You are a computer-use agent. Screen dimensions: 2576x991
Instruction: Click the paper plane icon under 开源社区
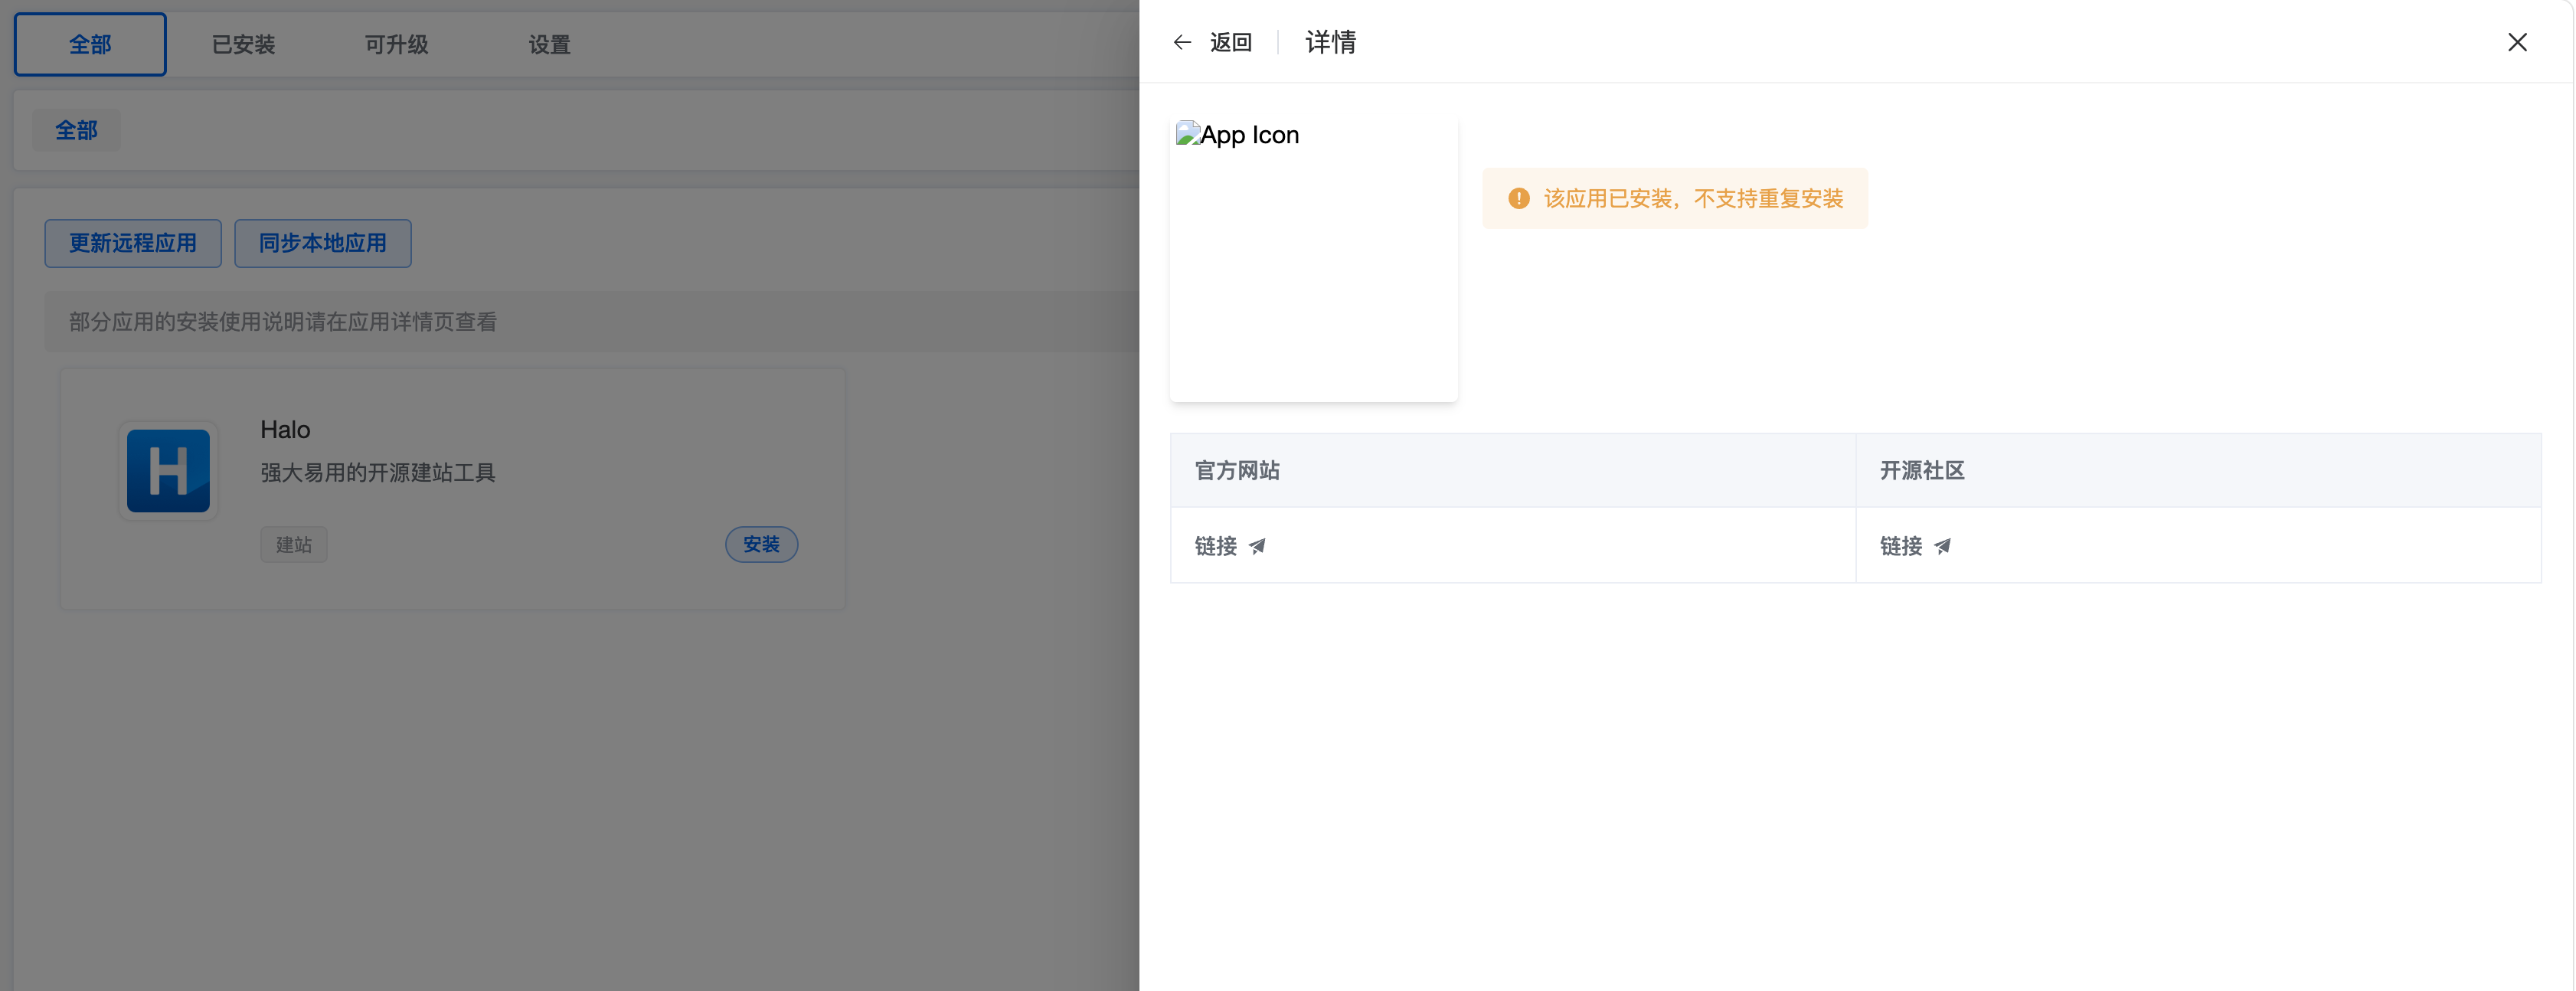(1943, 546)
